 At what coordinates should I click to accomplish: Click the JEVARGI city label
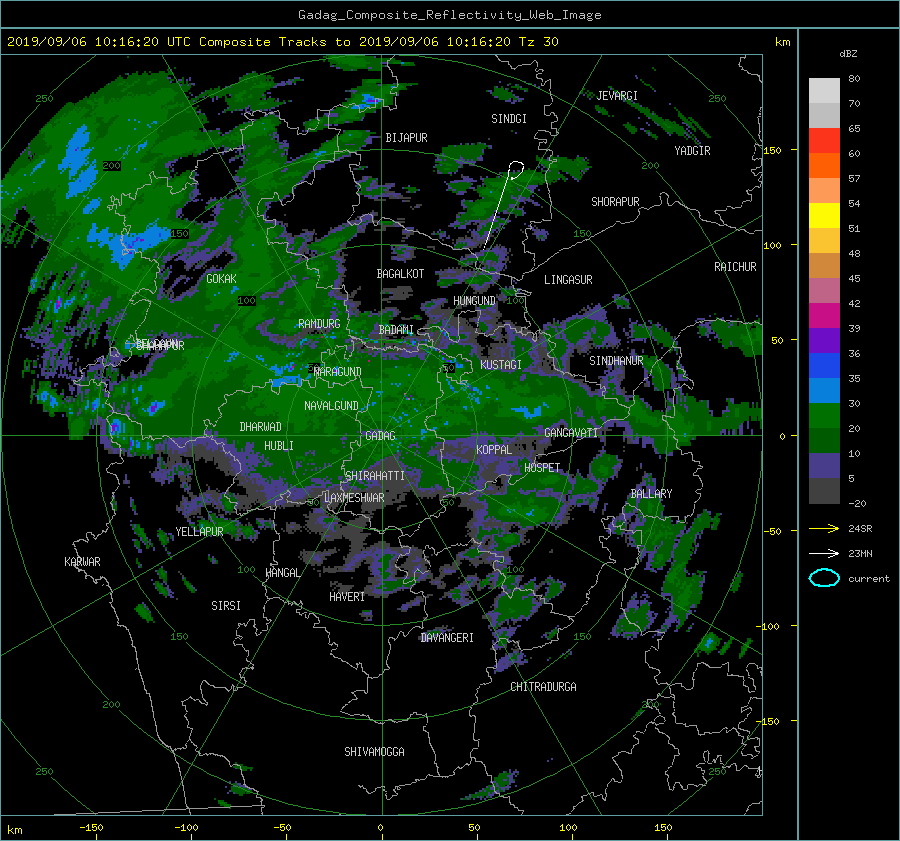617,96
